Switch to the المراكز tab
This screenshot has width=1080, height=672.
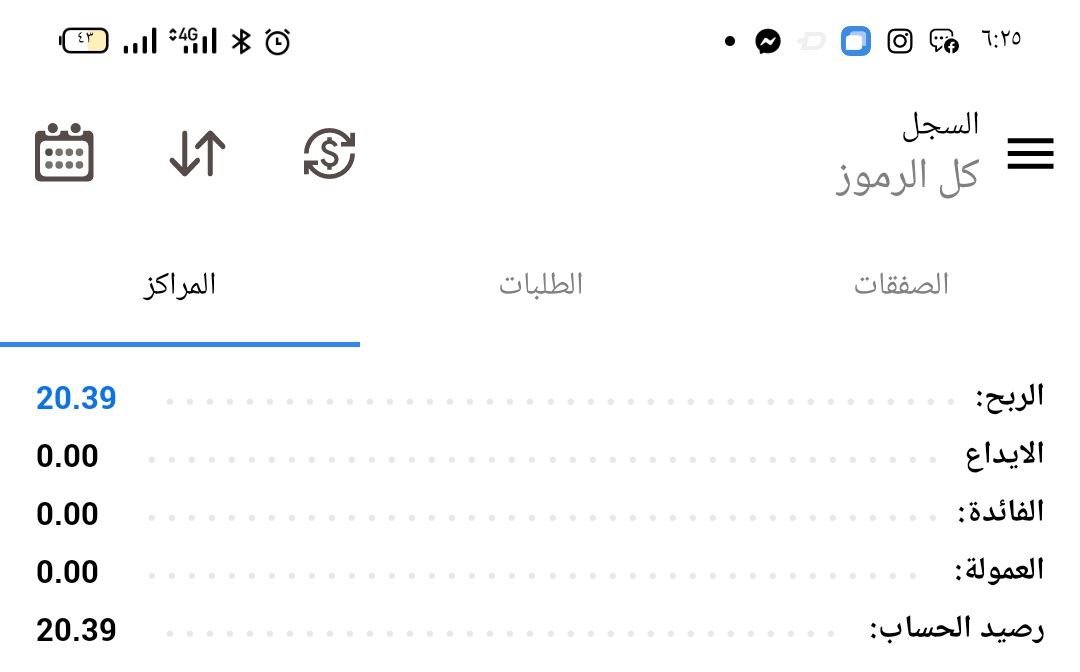[x=179, y=285]
